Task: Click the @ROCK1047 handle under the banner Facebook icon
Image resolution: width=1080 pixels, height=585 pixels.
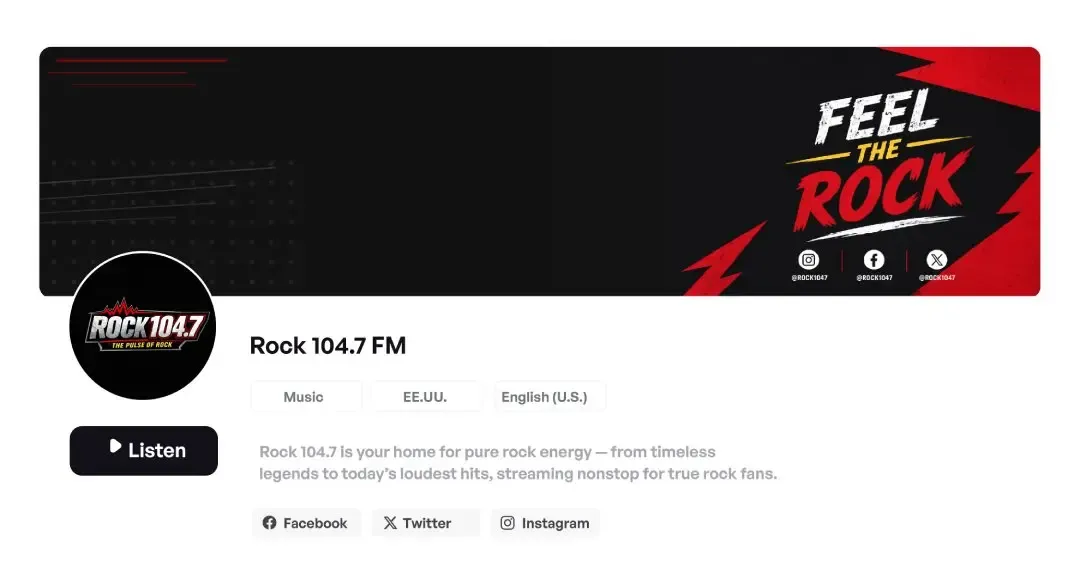Action: (x=874, y=278)
